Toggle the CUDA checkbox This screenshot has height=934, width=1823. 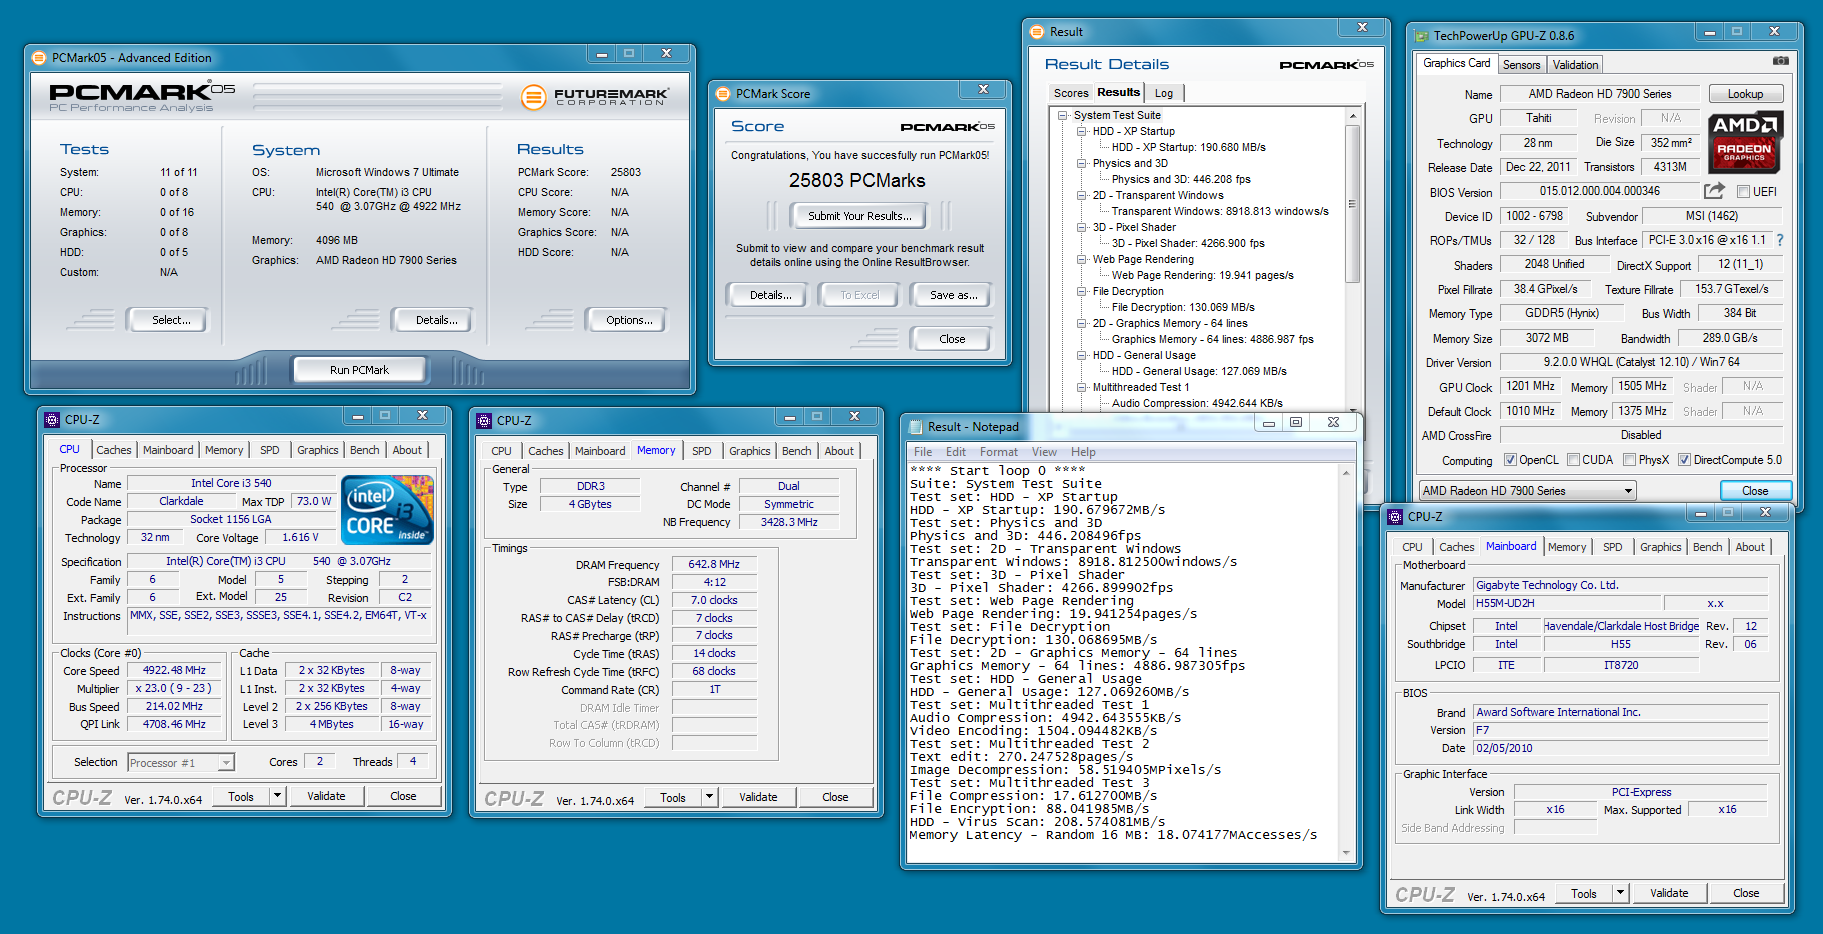[1573, 460]
